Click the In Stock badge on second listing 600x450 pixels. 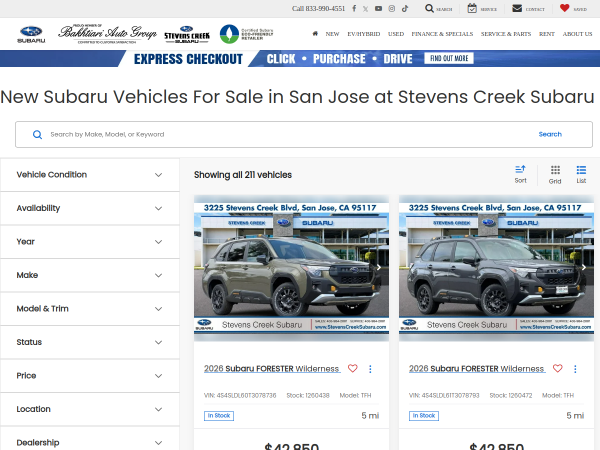point(424,416)
